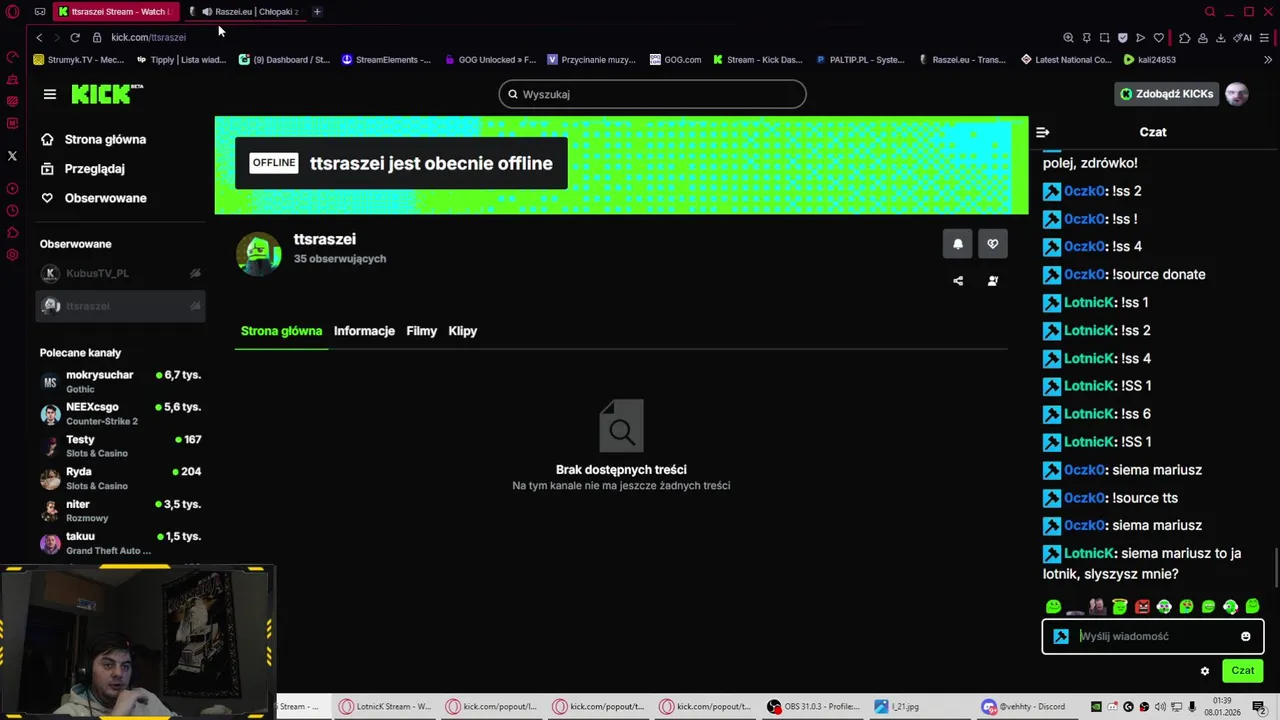Screen dimensions: 1280x720
Task: Click Opera menu logo
Action: point(12,12)
